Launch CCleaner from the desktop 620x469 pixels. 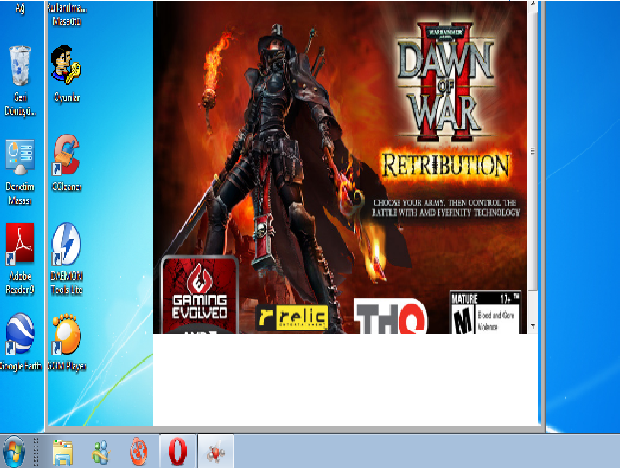(66, 163)
